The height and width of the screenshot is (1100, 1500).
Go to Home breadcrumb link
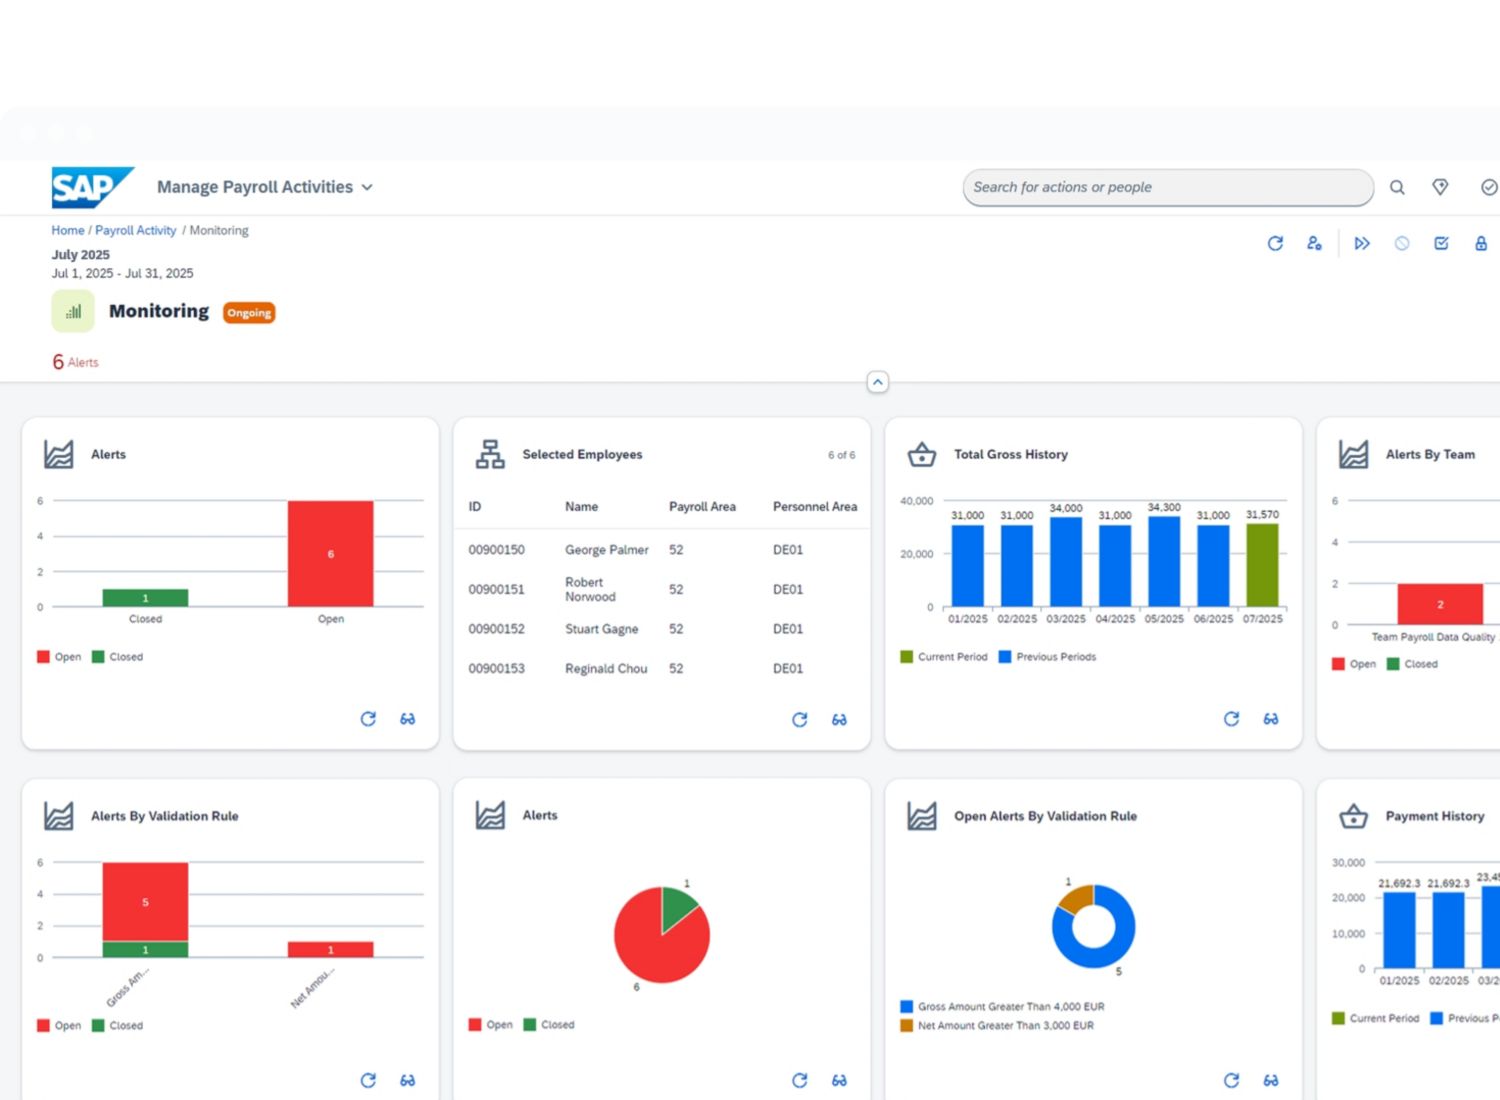[x=68, y=230]
